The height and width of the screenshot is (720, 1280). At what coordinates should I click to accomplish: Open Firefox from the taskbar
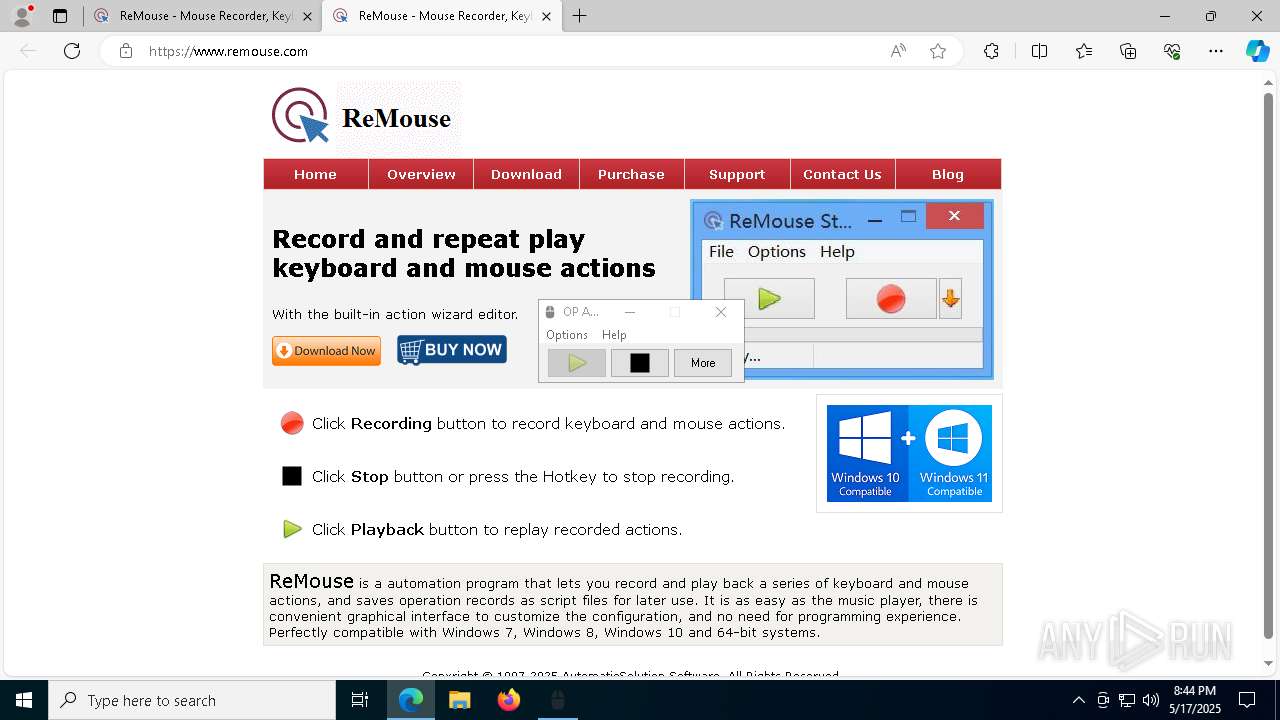[509, 700]
